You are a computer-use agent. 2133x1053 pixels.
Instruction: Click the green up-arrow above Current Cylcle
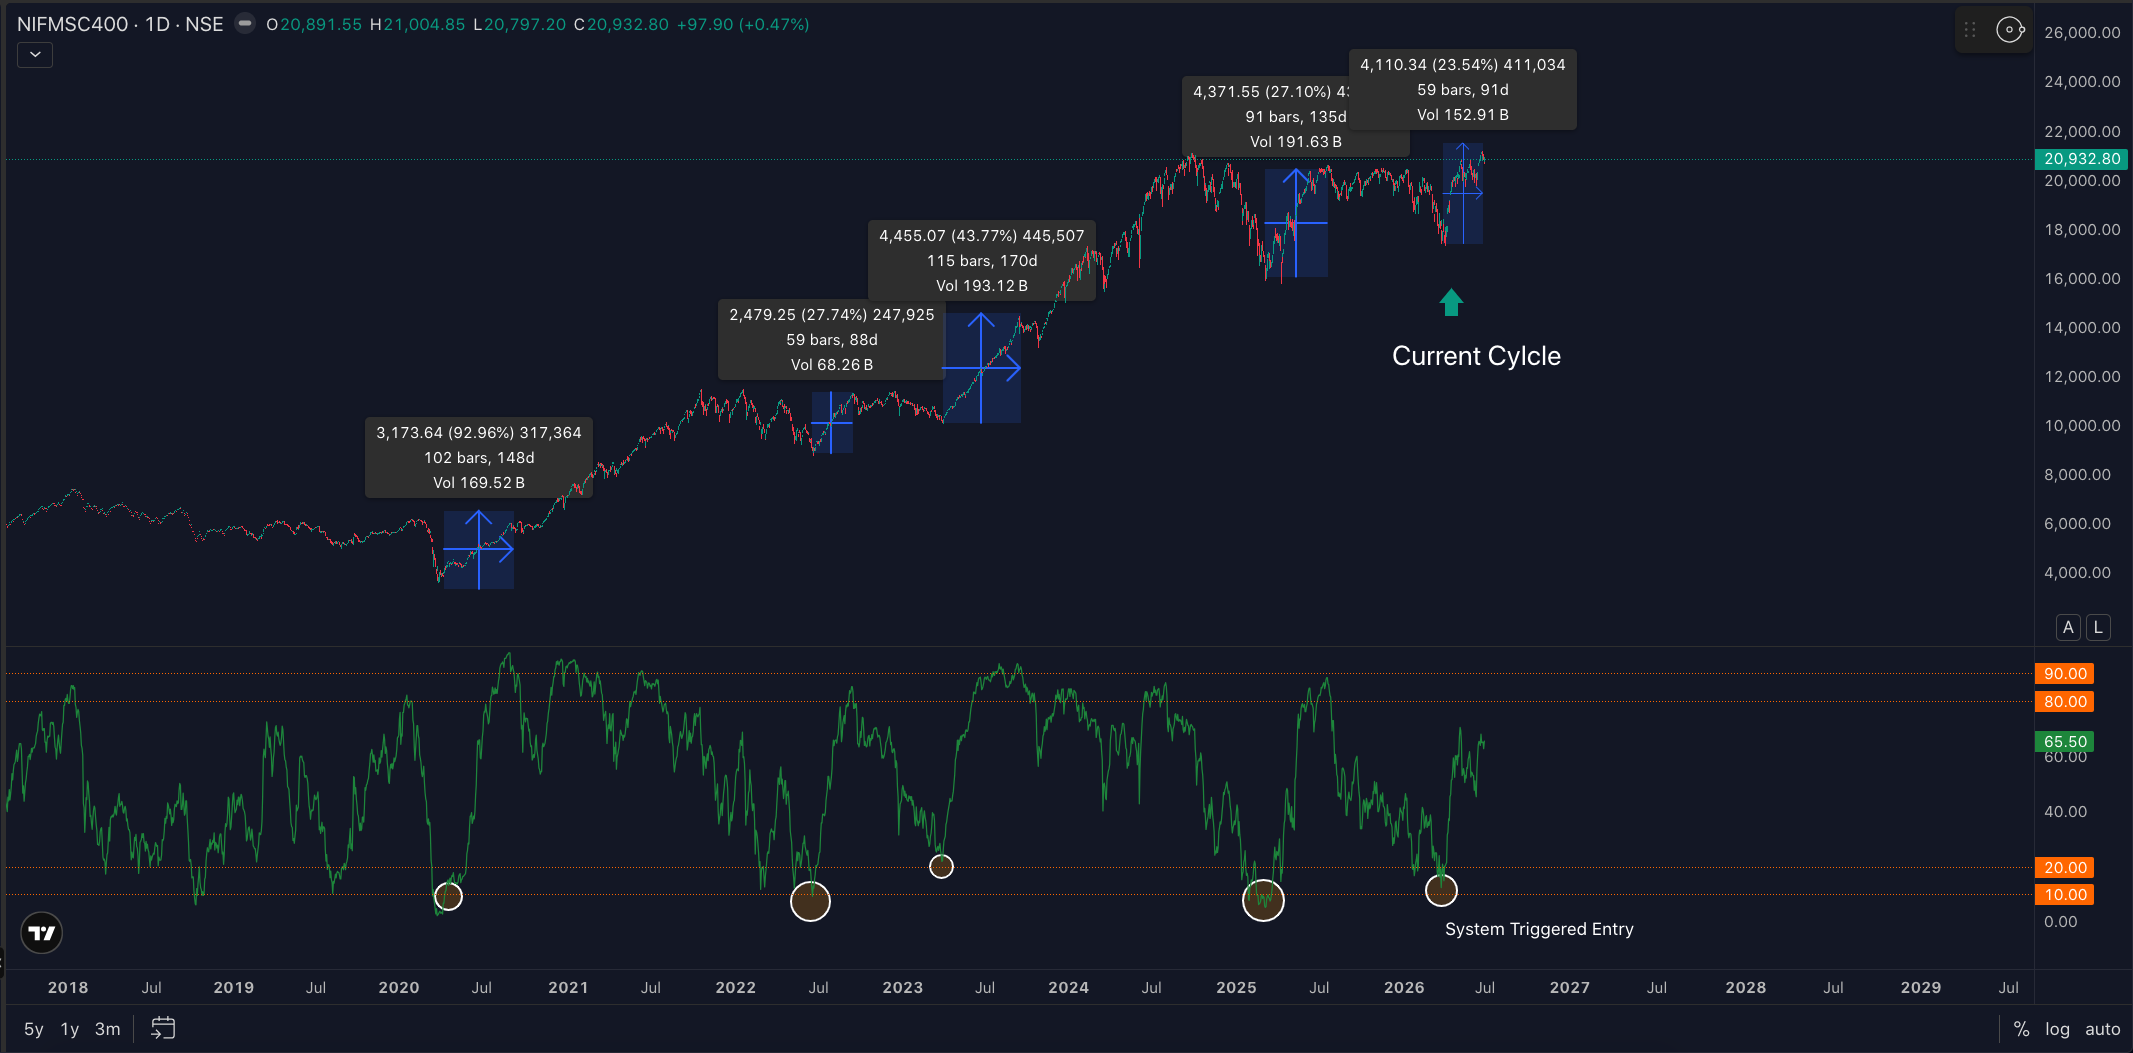pyautogui.click(x=1451, y=302)
